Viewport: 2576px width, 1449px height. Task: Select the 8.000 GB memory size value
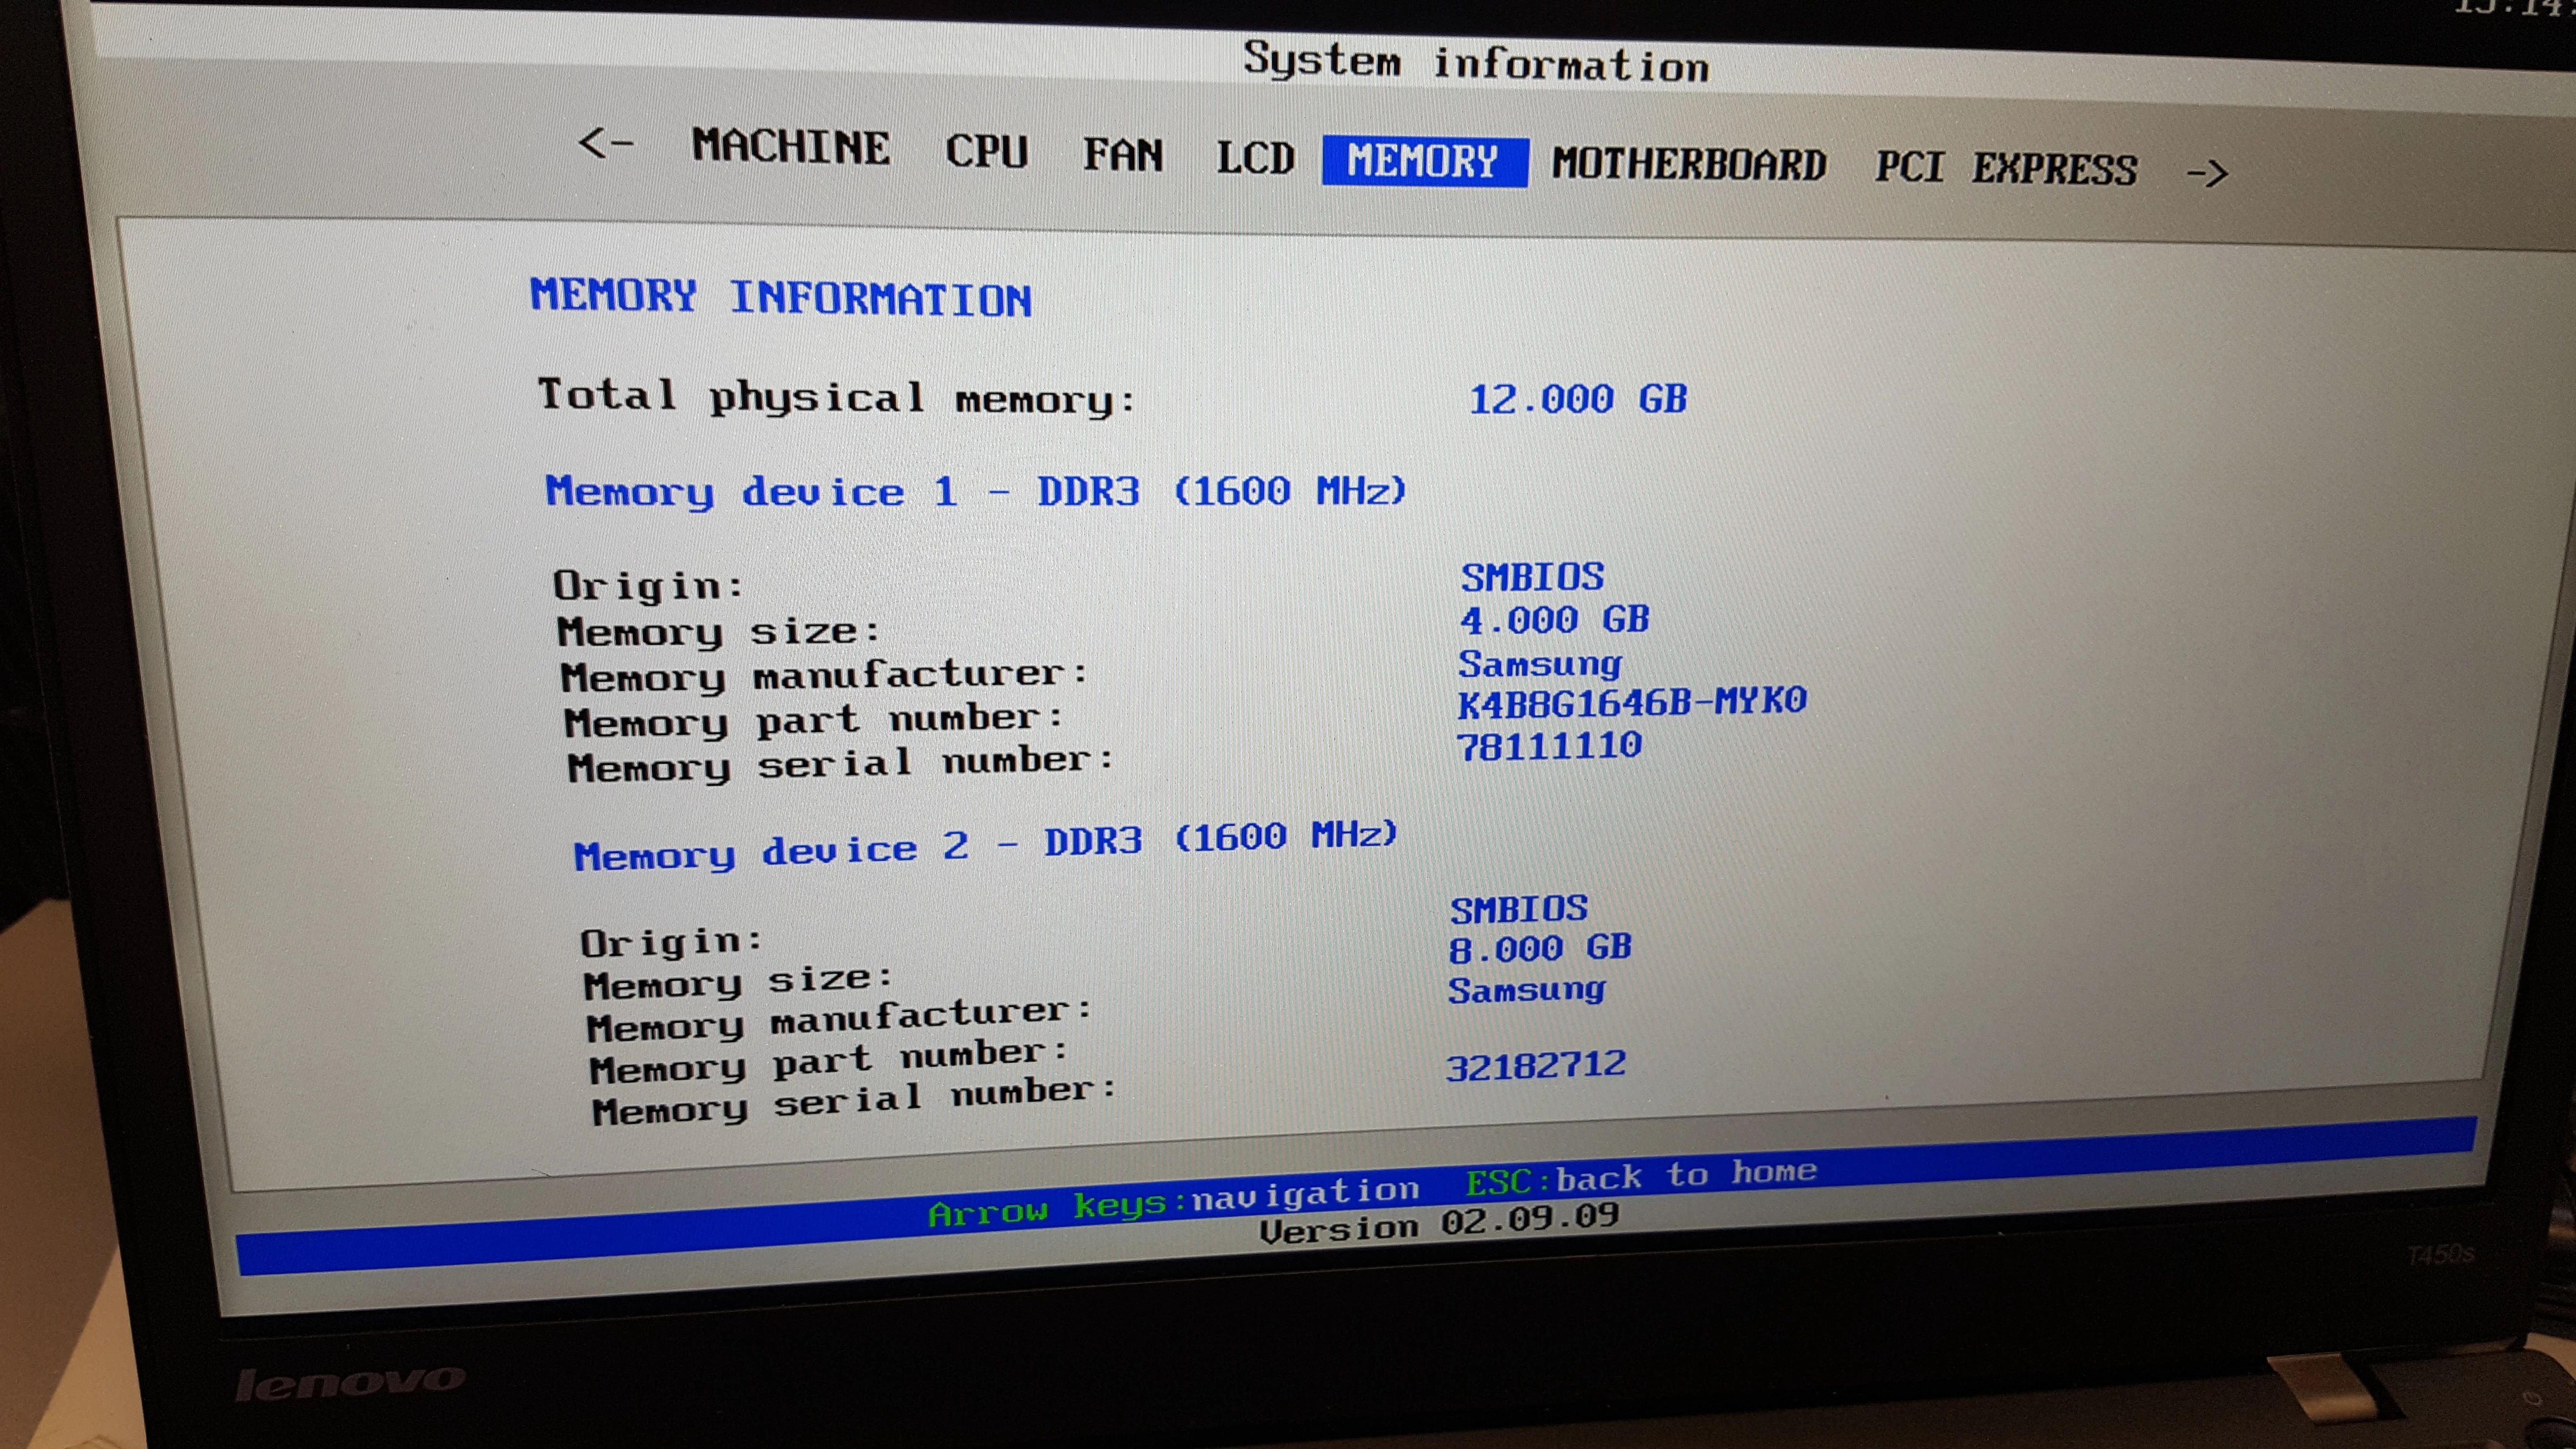[1540, 948]
